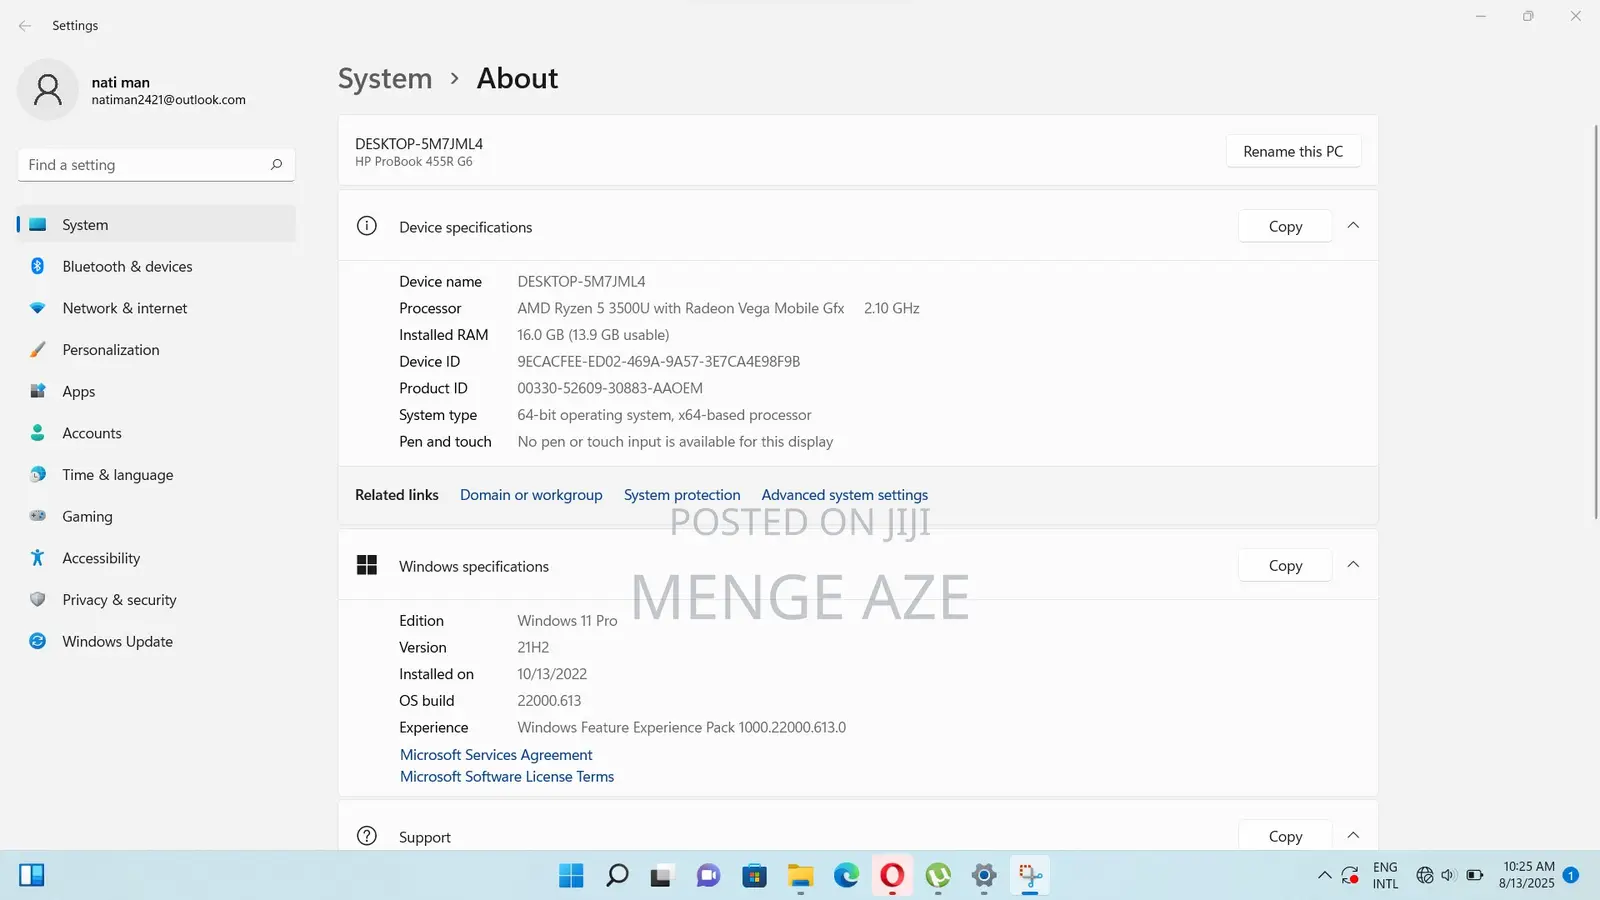Click the back arrow in Settings
The width and height of the screenshot is (1600, 900).
coord(25,26)
